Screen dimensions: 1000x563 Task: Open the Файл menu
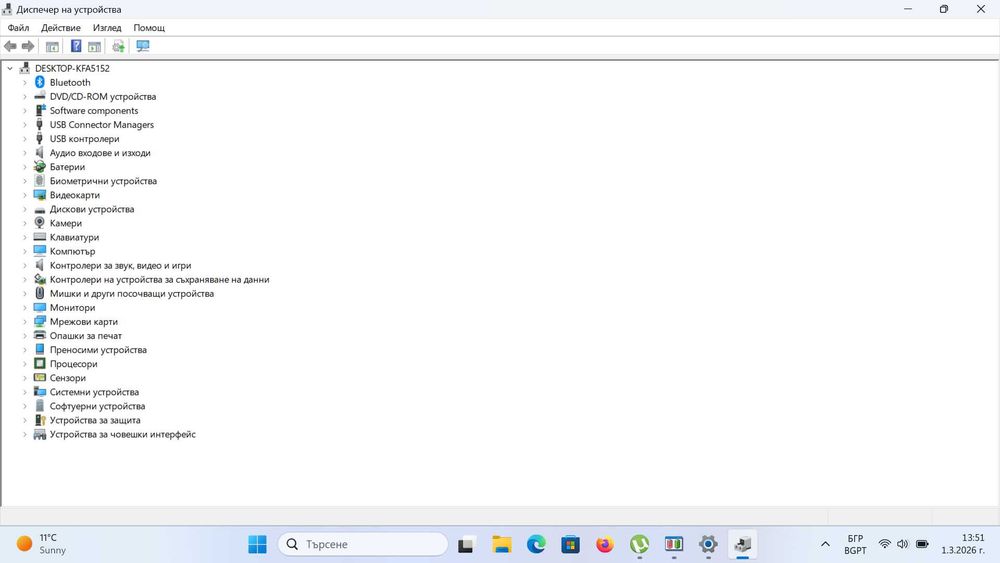pyautogui.click(x=18, y=27)
